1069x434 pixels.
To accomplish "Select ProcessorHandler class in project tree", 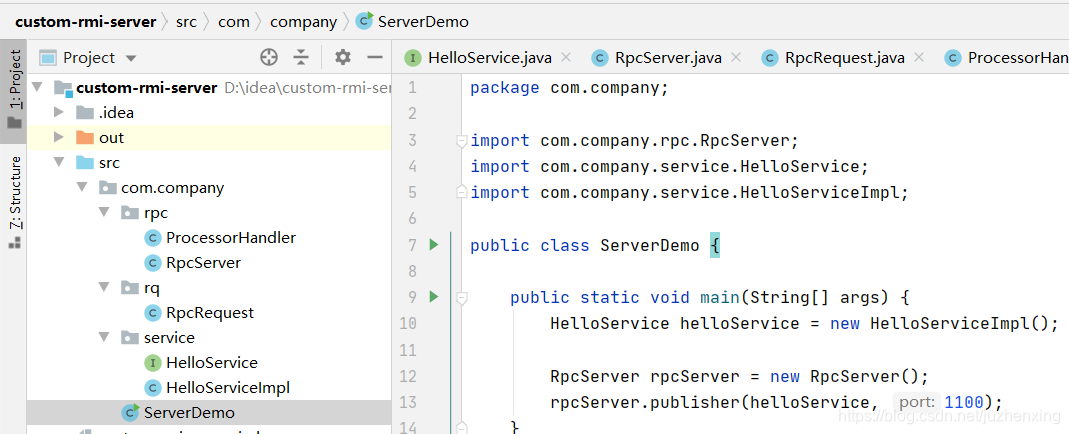I will tap(231, 237).
